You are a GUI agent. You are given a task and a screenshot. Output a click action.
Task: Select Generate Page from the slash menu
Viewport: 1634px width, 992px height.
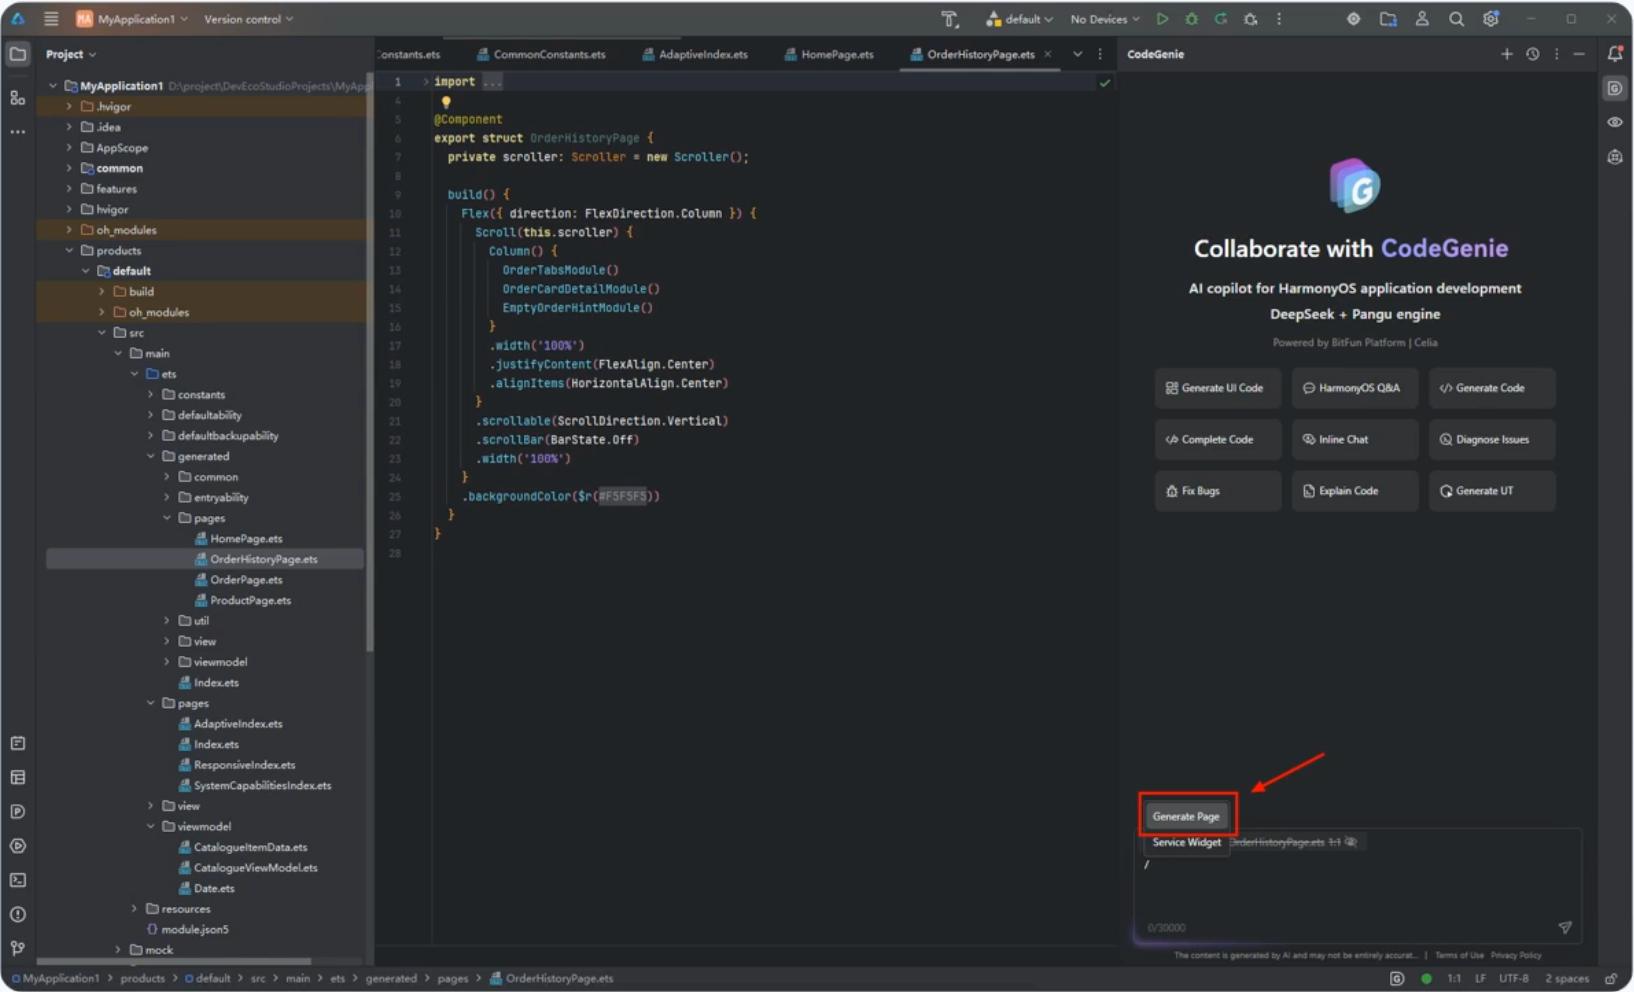pos(1186,816)
